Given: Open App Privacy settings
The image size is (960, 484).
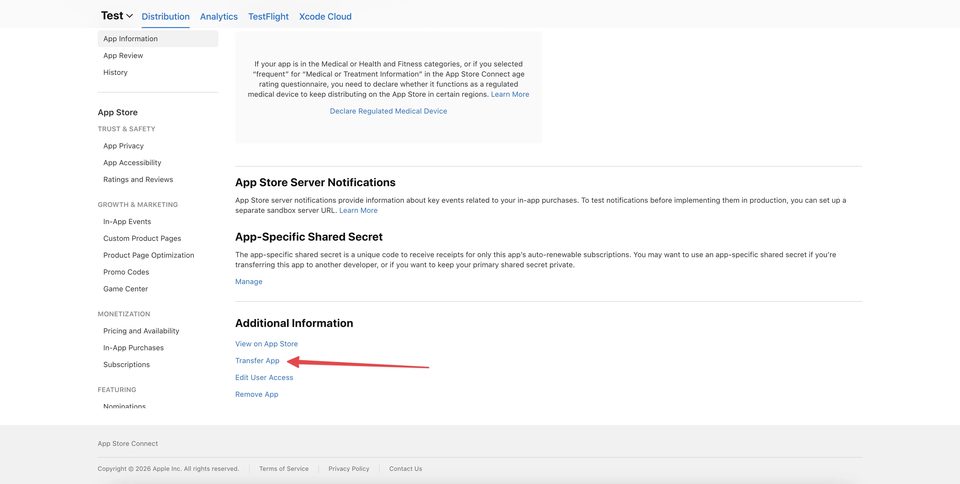Looking at the screenshot, I should (123, 146).
